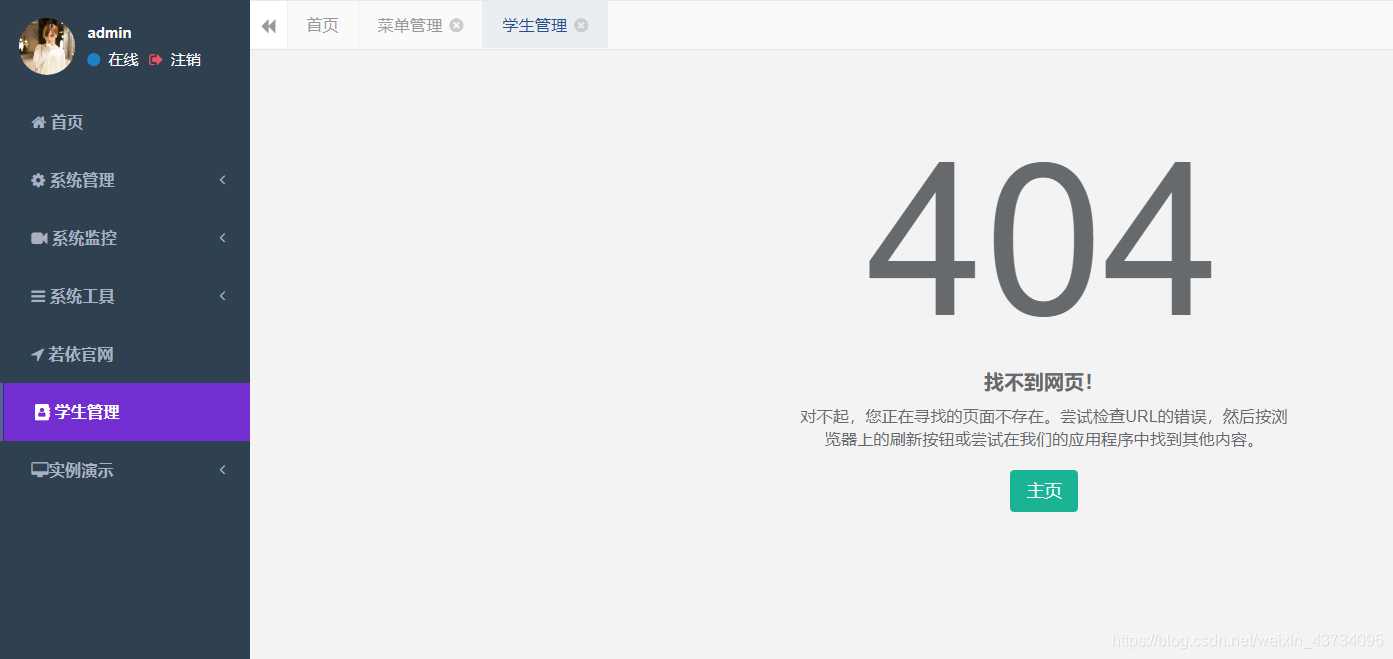Click the paper-plane icon for 若依官网
The height and width of the screenshot is (659, 1393).
(x=38, y=354)
